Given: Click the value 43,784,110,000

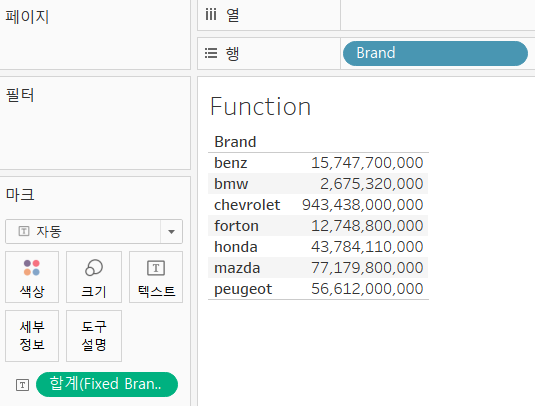Looking at the screenshot, I should point(367,247).
